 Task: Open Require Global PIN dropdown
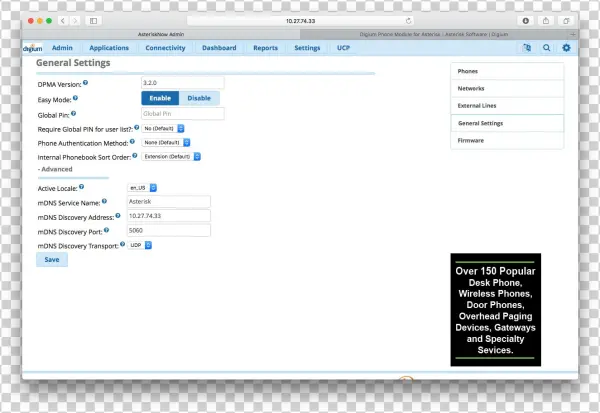point(163,129)
